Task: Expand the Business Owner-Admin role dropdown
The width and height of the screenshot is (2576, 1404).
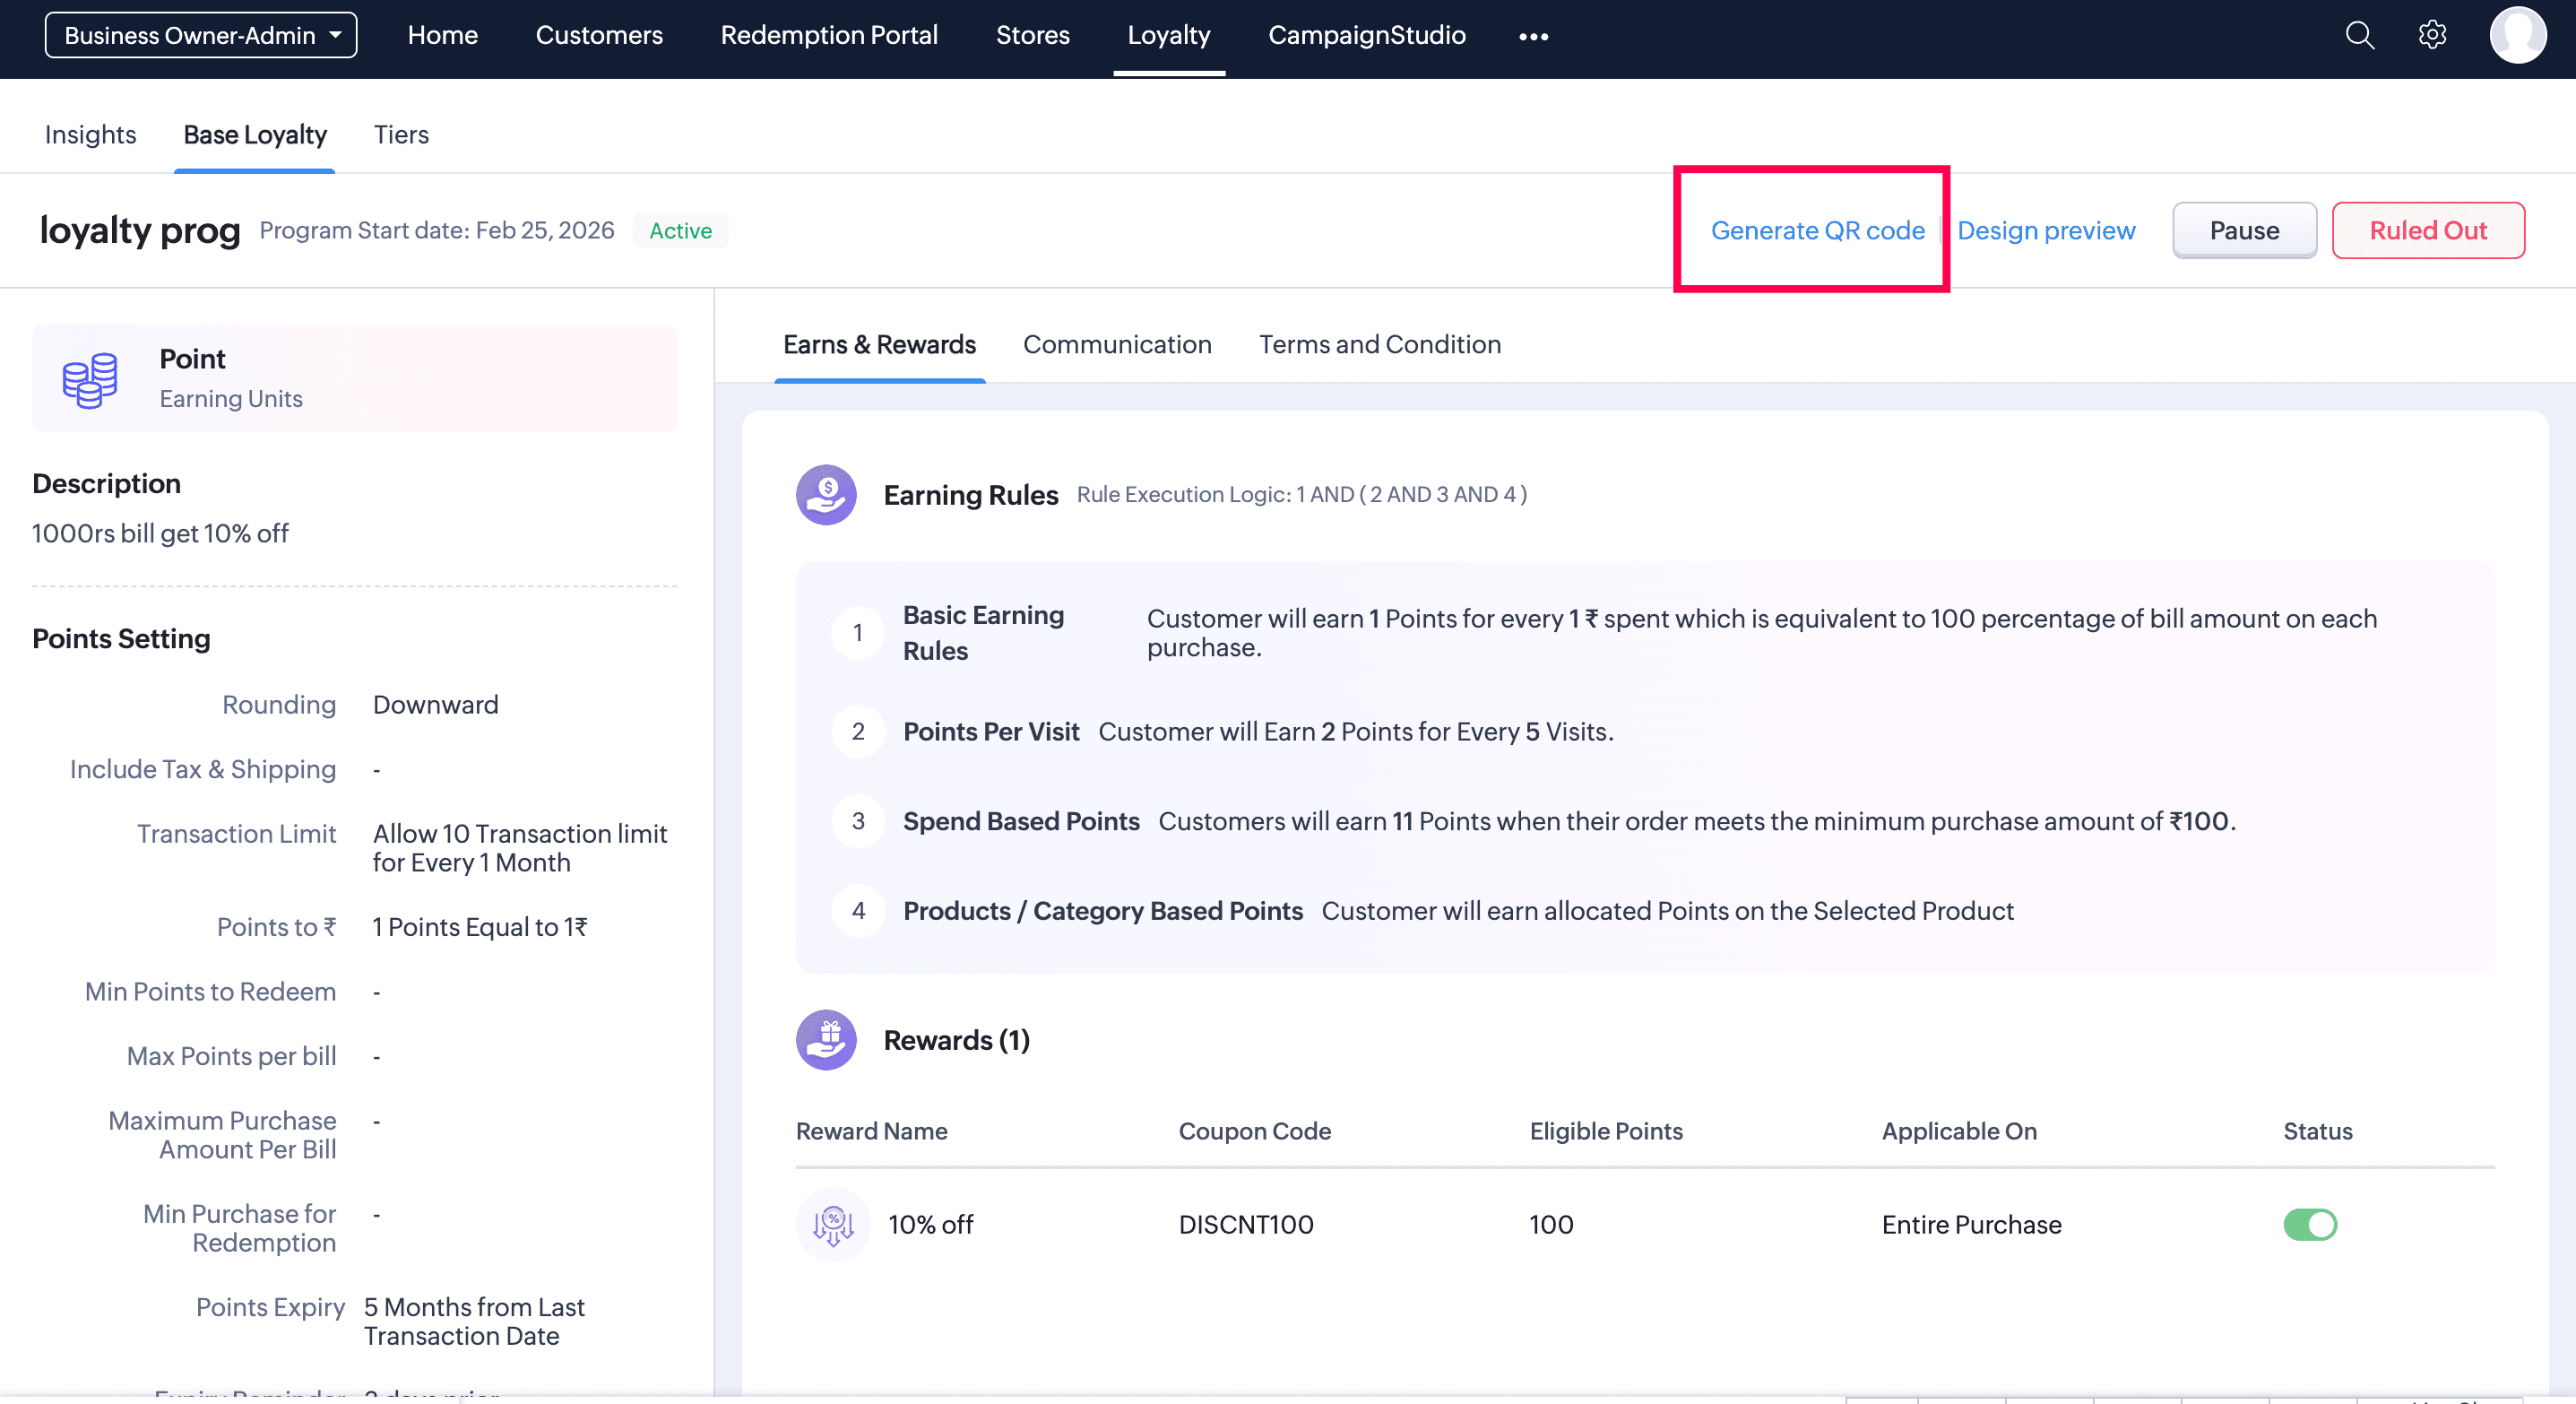Action: coord(201,35)
